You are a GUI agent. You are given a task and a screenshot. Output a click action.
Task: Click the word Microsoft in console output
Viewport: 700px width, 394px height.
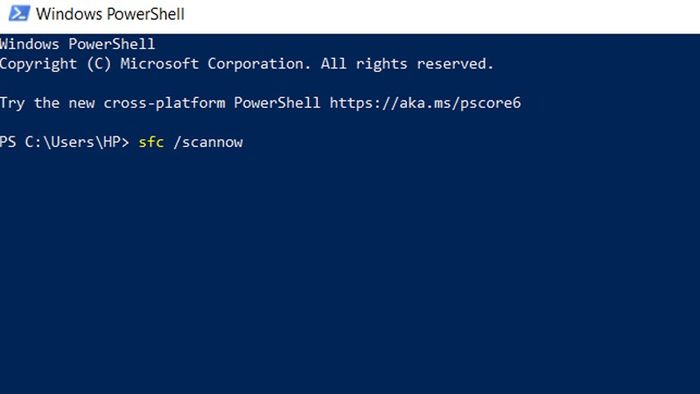(159, 64)
